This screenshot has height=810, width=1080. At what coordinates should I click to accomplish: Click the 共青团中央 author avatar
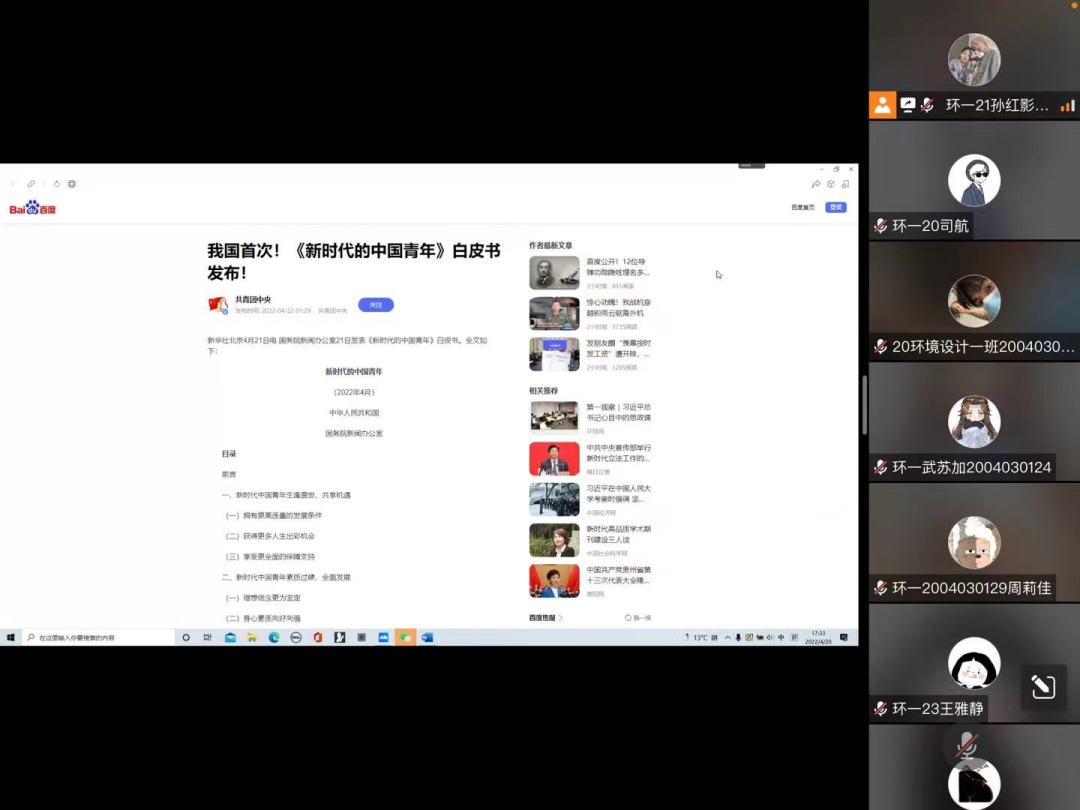coord(217,304)
